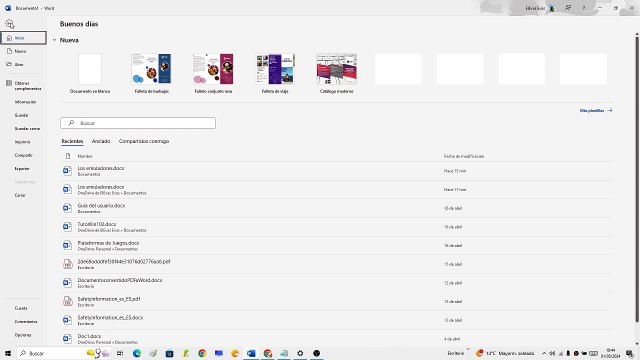This screenshot has width=640, height=360.
Task: Click file icon of SafetyInformation_es_ES.docx
Action: pos(67,320)
